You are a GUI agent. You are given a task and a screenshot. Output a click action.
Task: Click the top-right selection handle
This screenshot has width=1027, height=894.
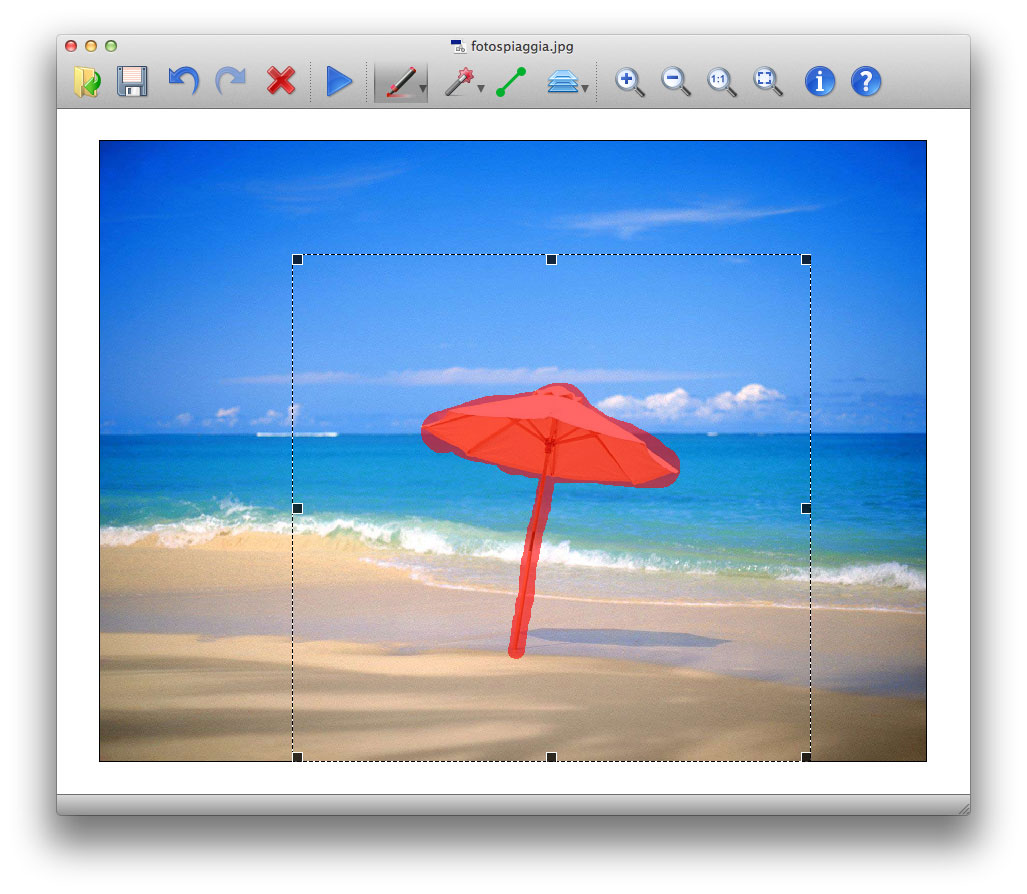[806, 259]
